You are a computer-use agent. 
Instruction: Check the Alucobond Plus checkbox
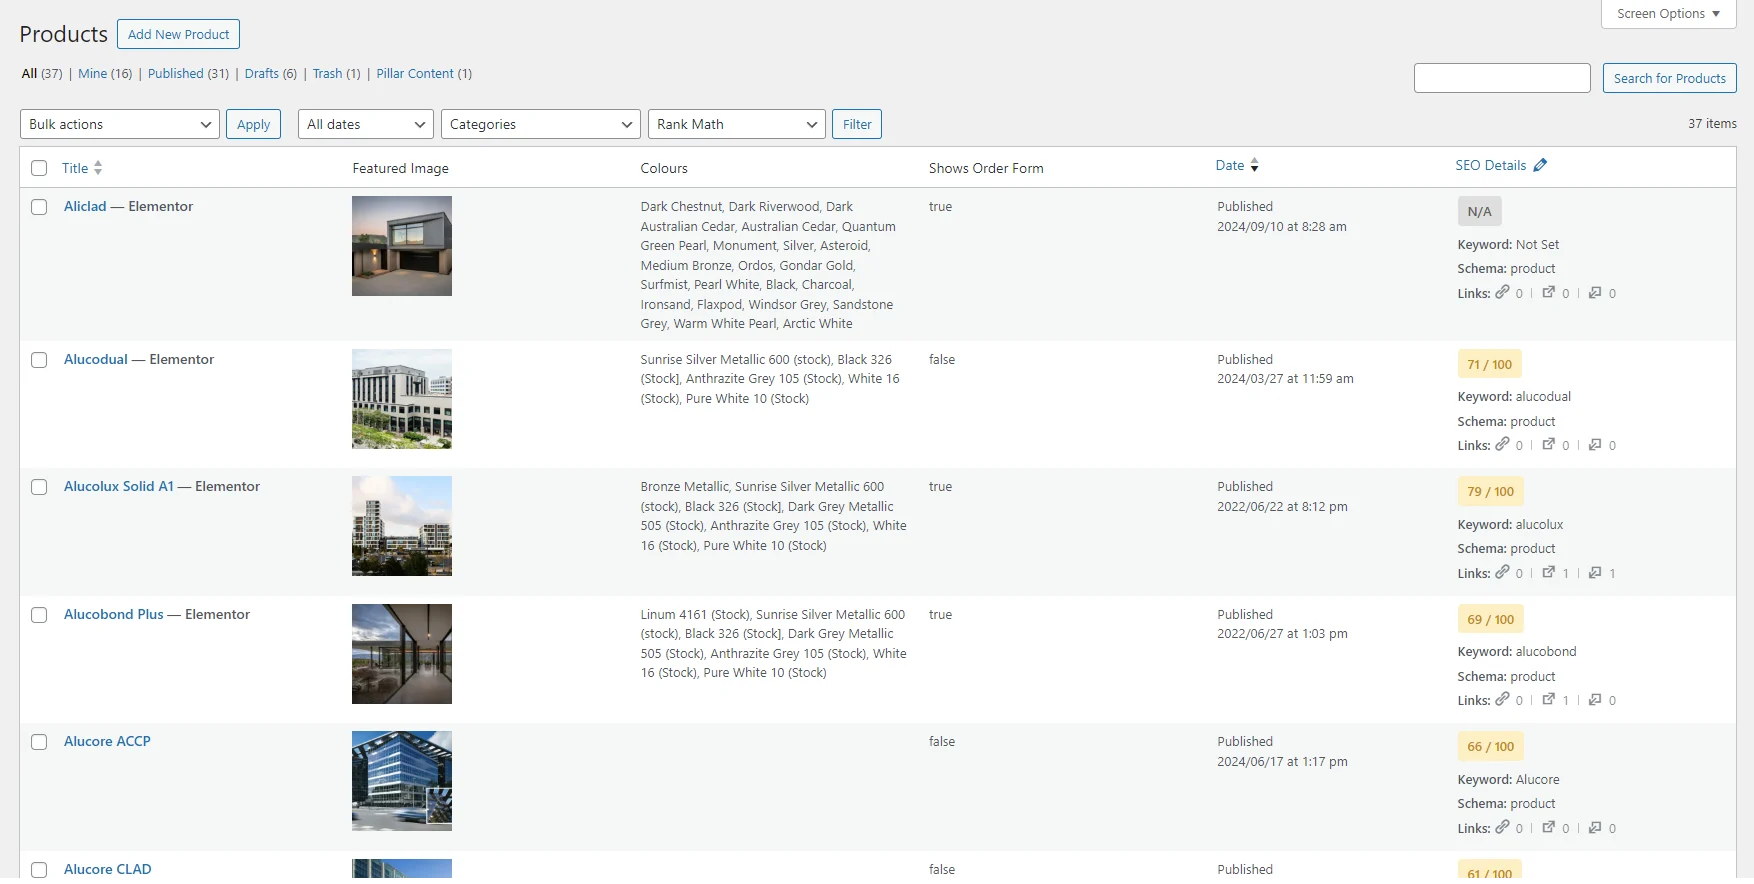coord(39,615)
